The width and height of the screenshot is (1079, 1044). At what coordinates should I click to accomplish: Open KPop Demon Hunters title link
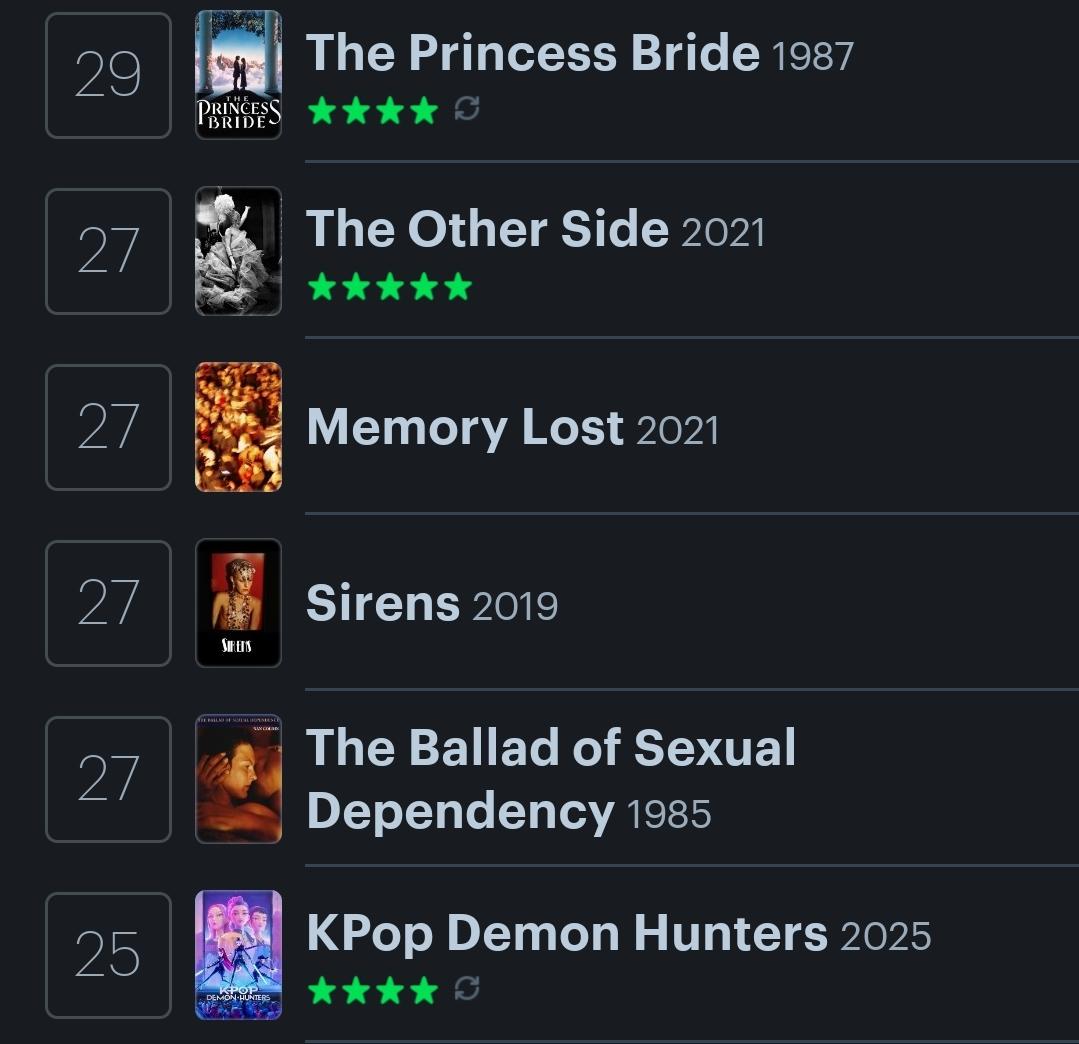(567, 933)
